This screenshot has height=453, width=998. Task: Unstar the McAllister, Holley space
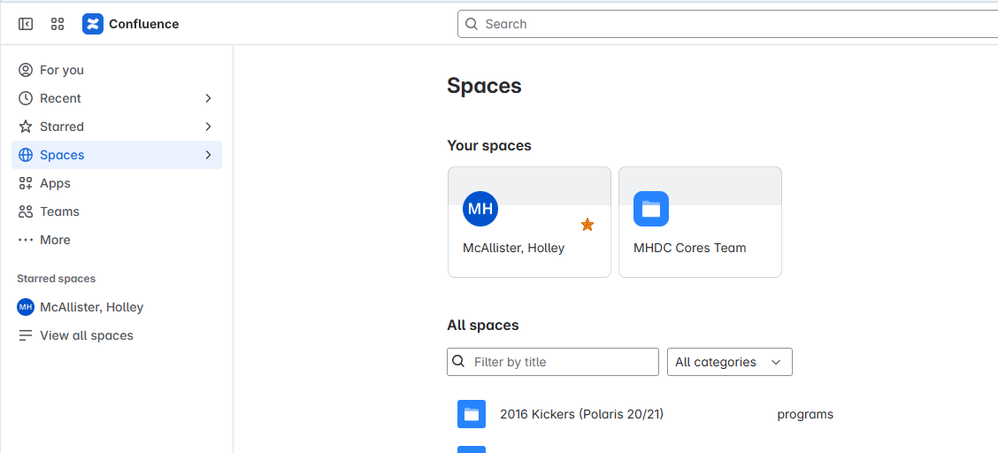coord(587,225)
